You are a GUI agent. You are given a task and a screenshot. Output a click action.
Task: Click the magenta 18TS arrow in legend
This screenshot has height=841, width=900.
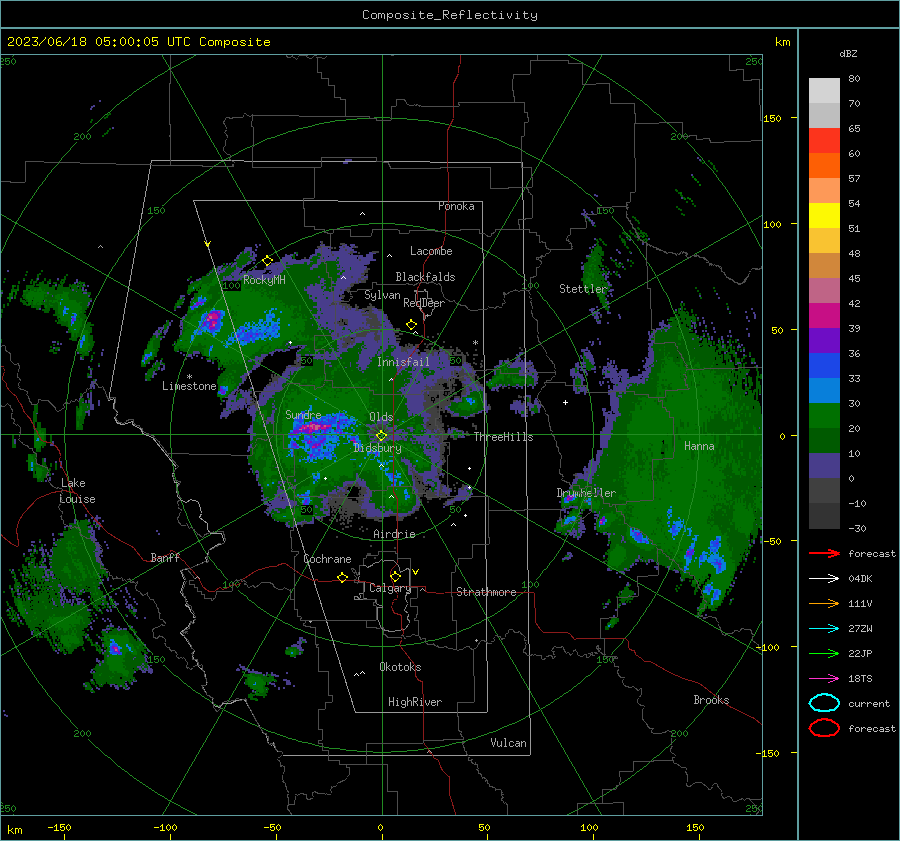tap(824, 679)
